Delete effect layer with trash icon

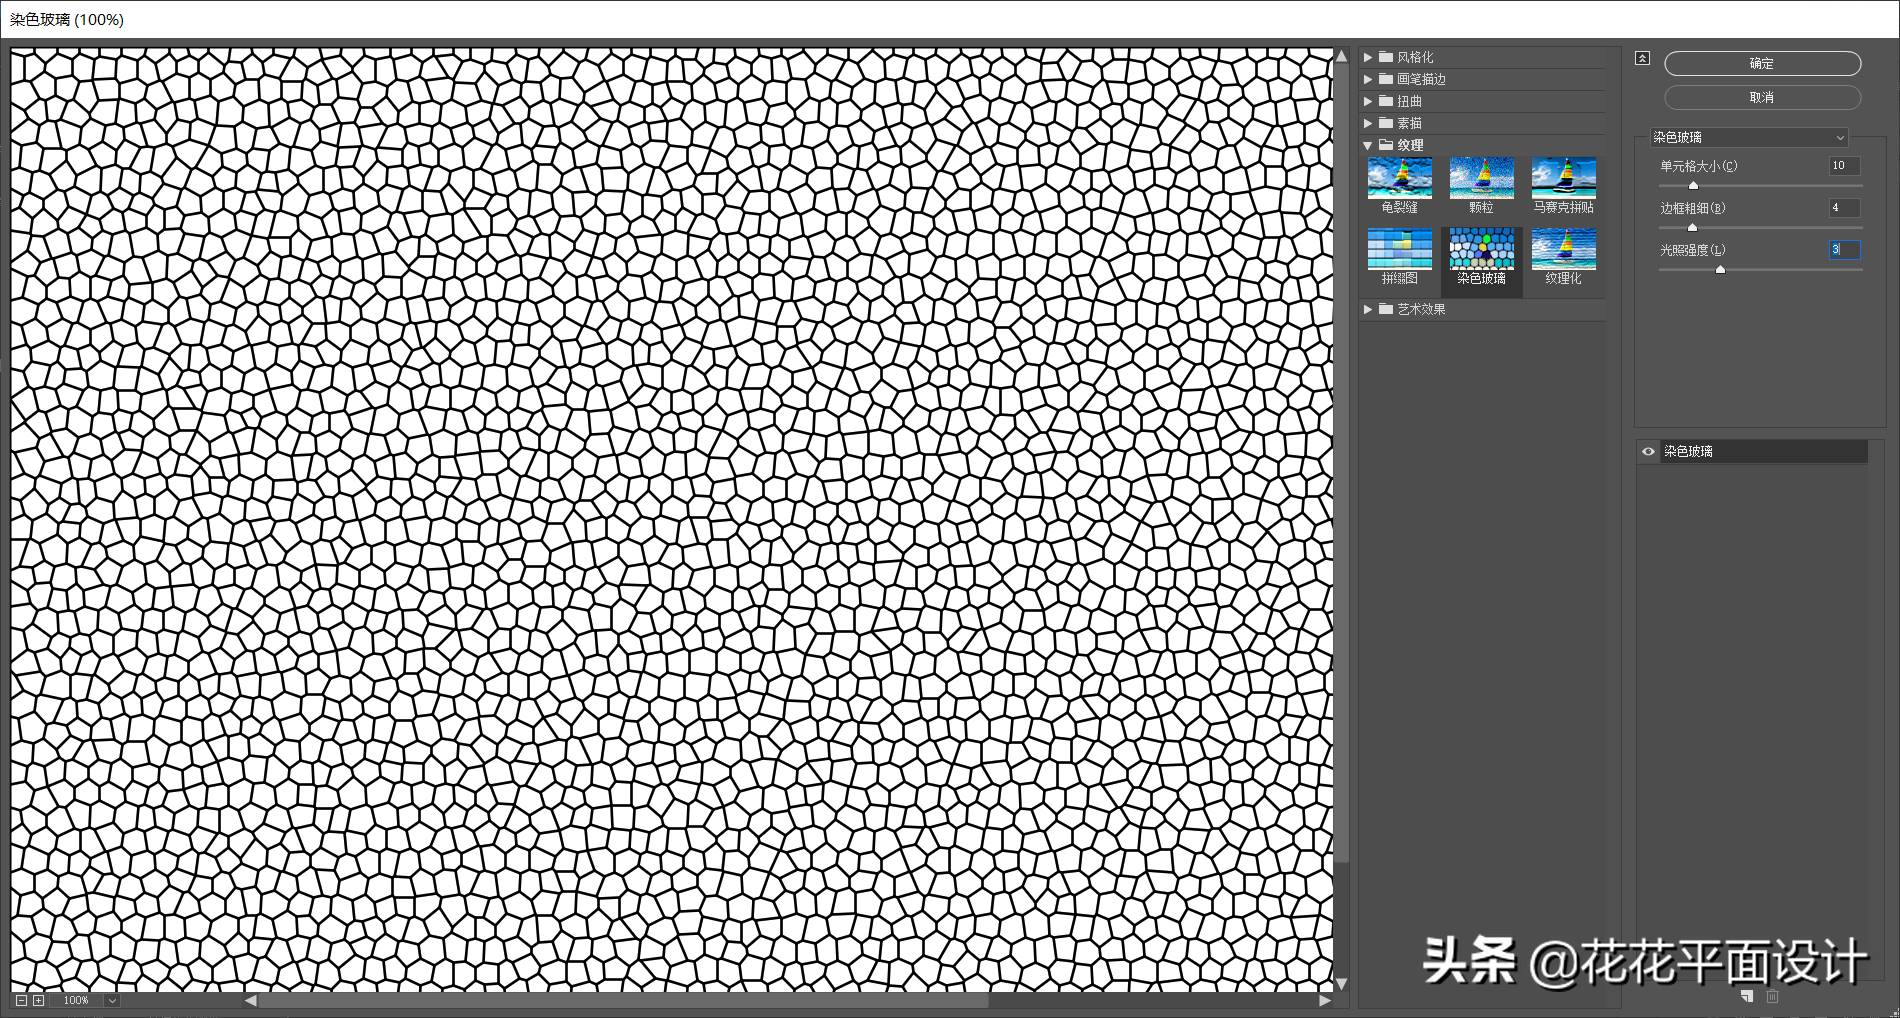coord(1772,996)
